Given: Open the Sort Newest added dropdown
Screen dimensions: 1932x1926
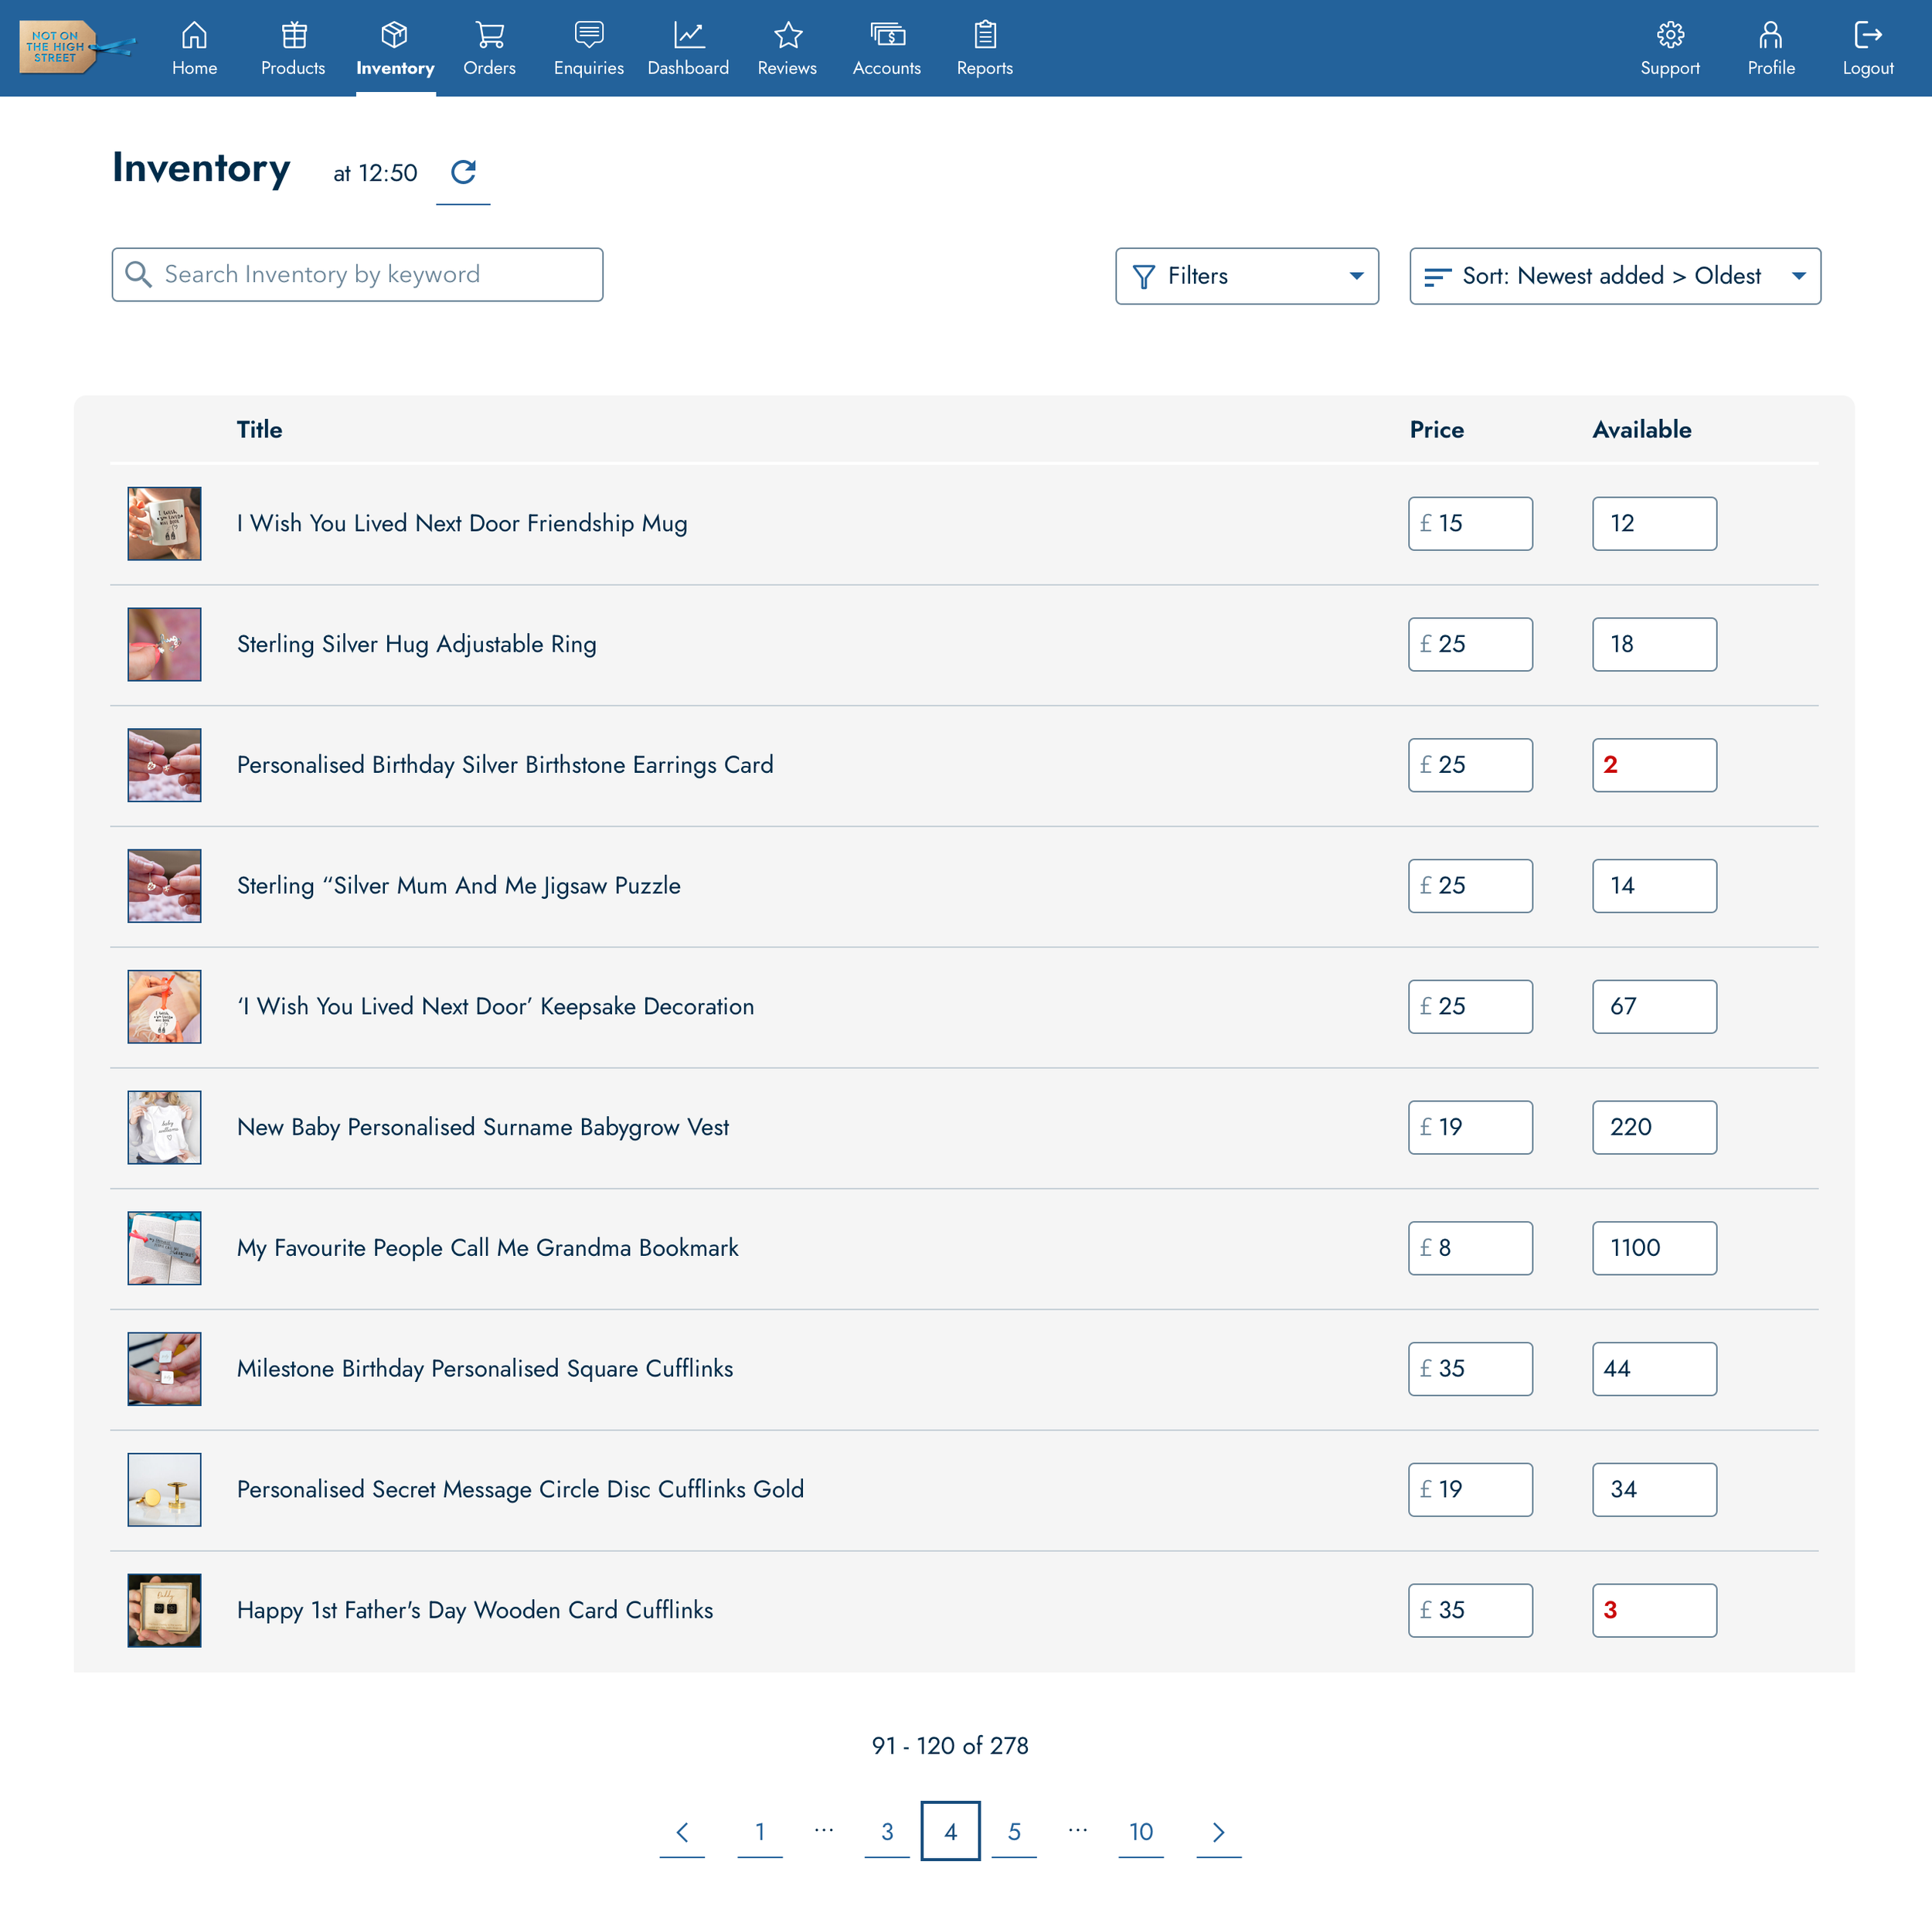Looking at the screenshot, I should coord(1614,276).
